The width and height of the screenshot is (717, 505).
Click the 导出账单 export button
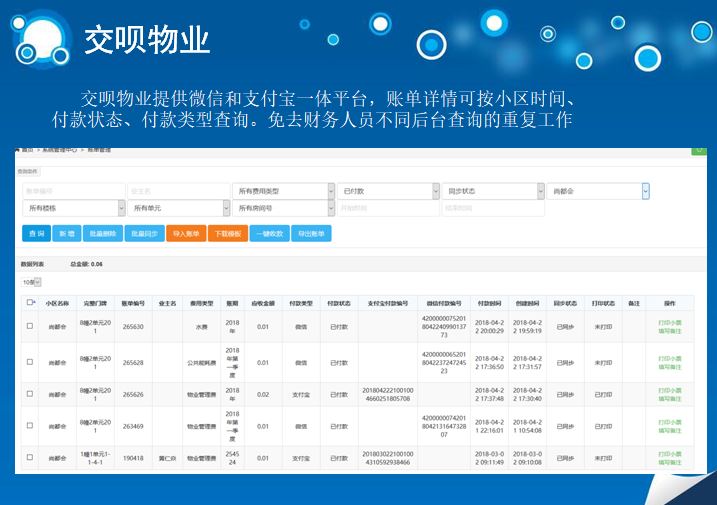coord(311,233)
